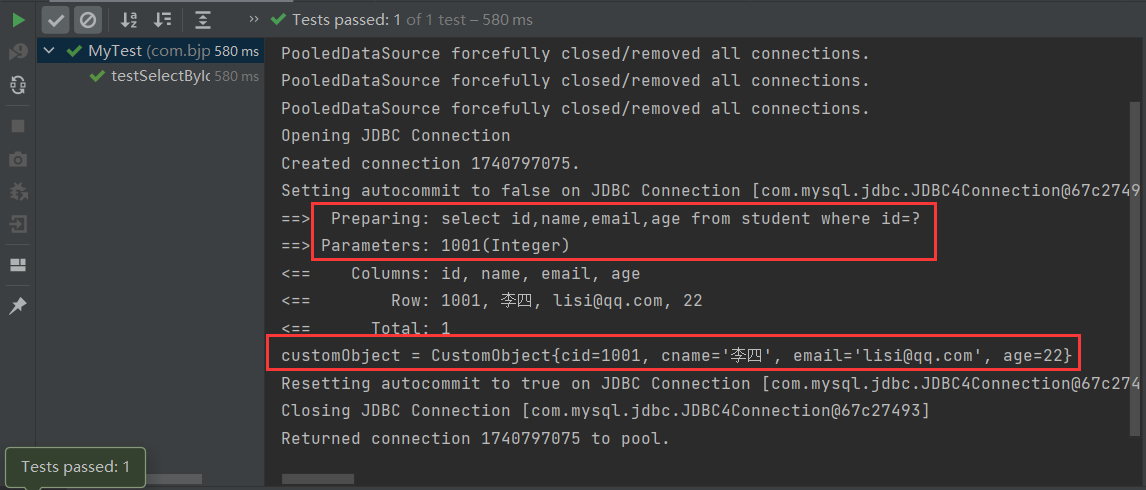The width and height of the screenshot is (1146, 490).
Task: Expand all test nodes icon
Action: coord(203,20)
